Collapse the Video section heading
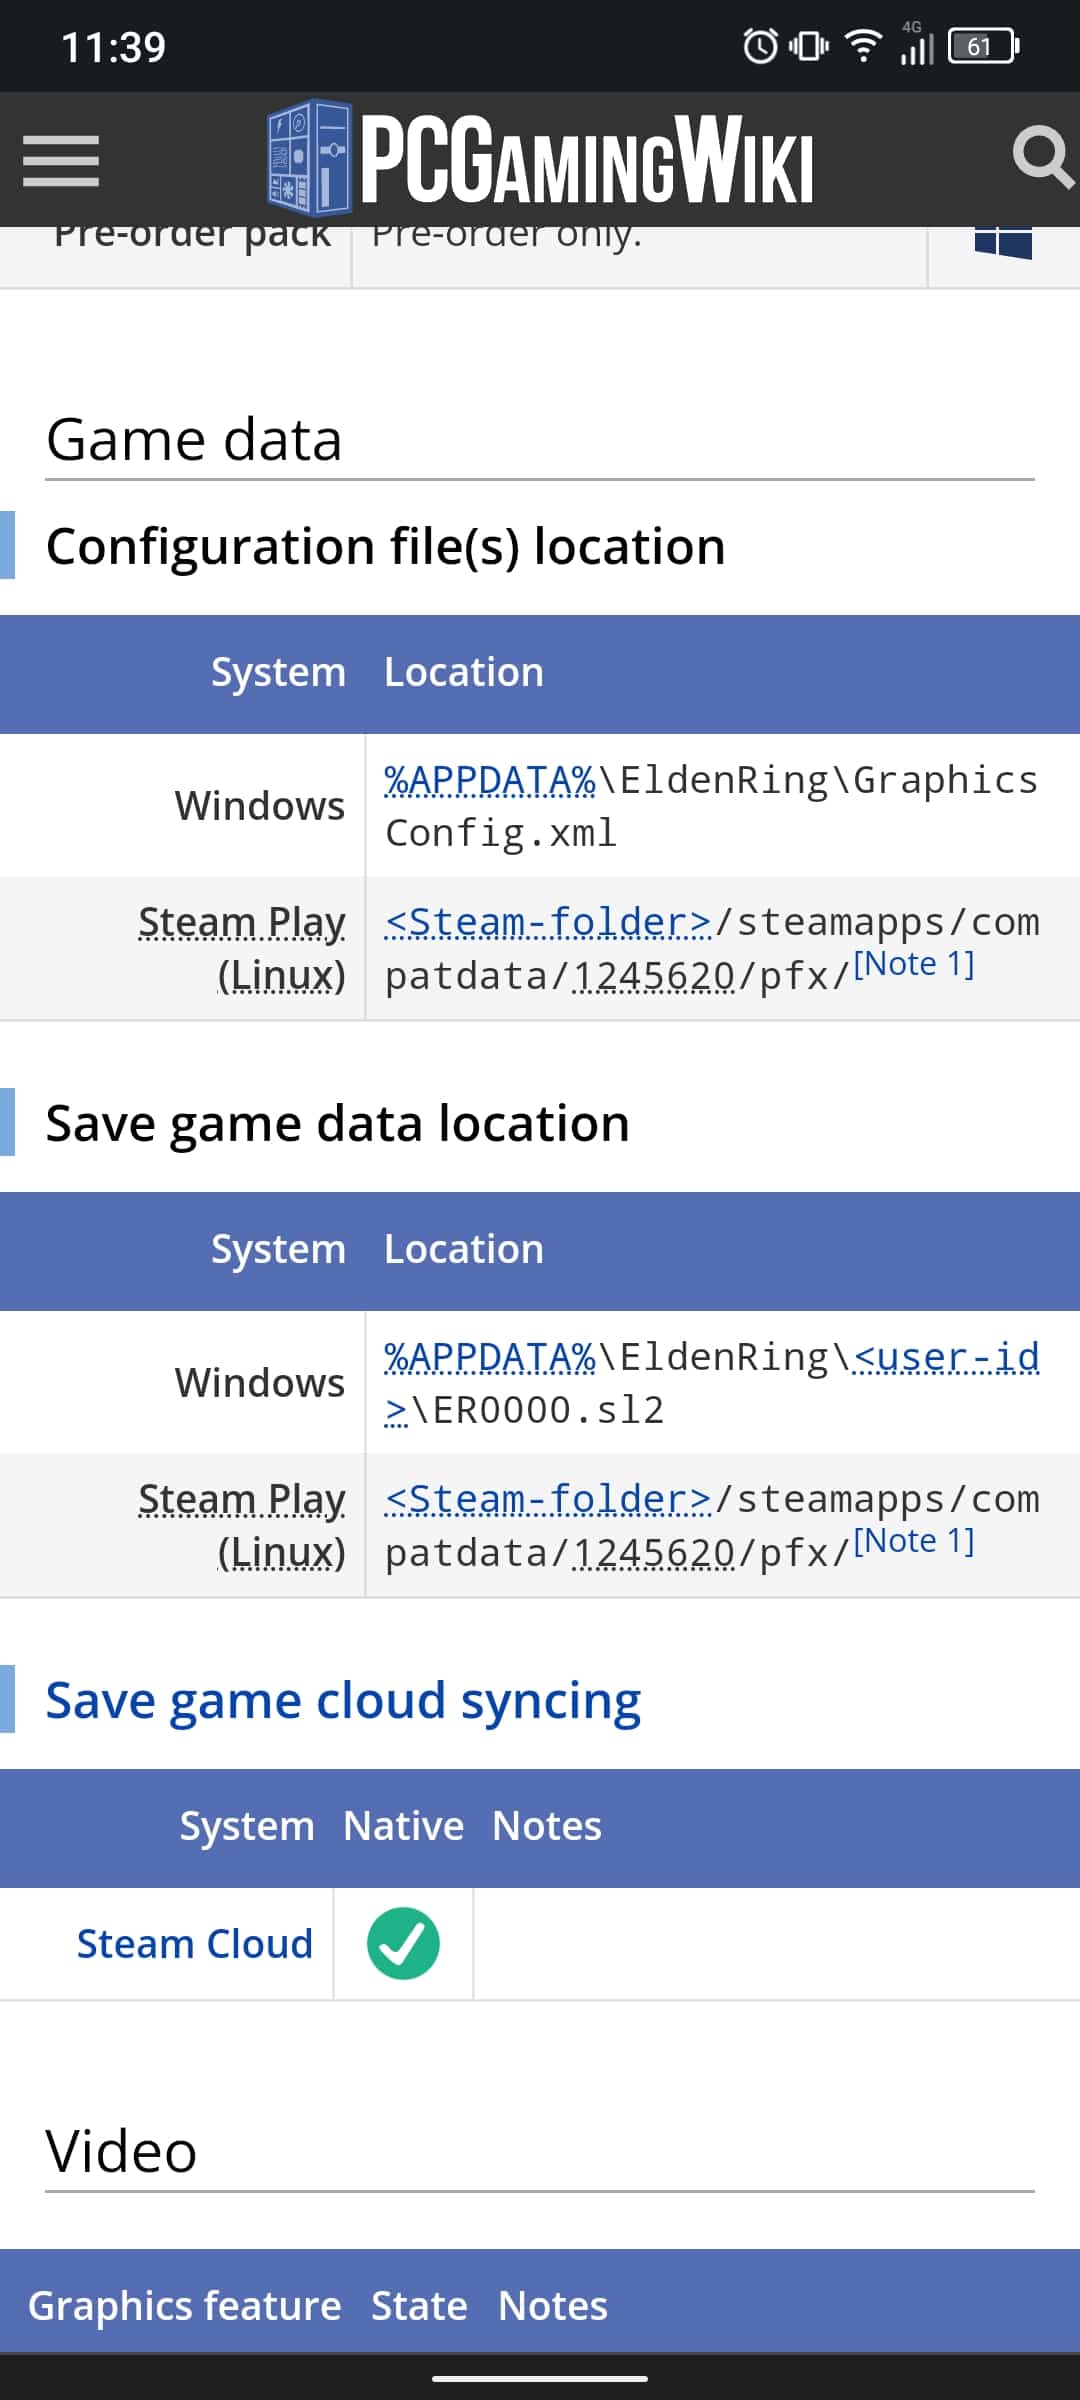1080x2400 pixels. pos(121,2151)
